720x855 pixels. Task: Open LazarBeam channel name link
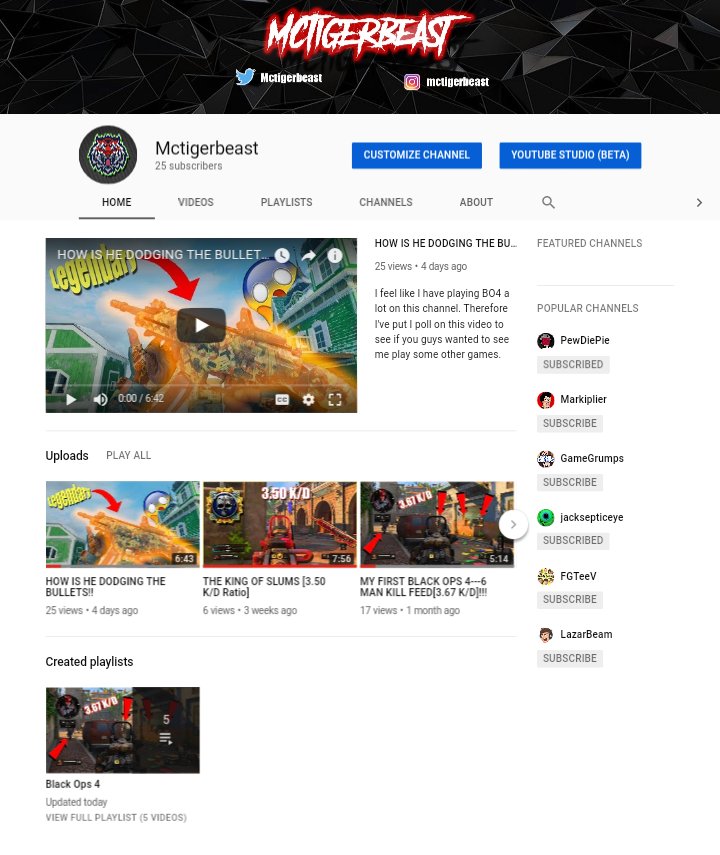pyautogui.click(x=586, y=634)
